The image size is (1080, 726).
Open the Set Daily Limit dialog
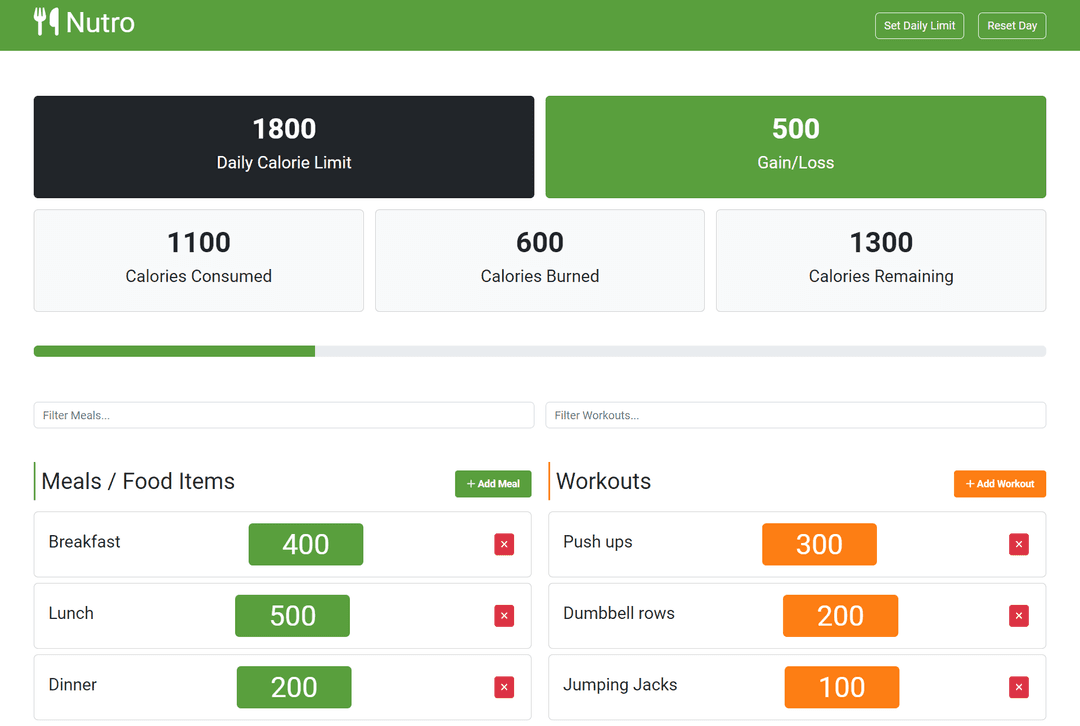(x=919, y=26)
